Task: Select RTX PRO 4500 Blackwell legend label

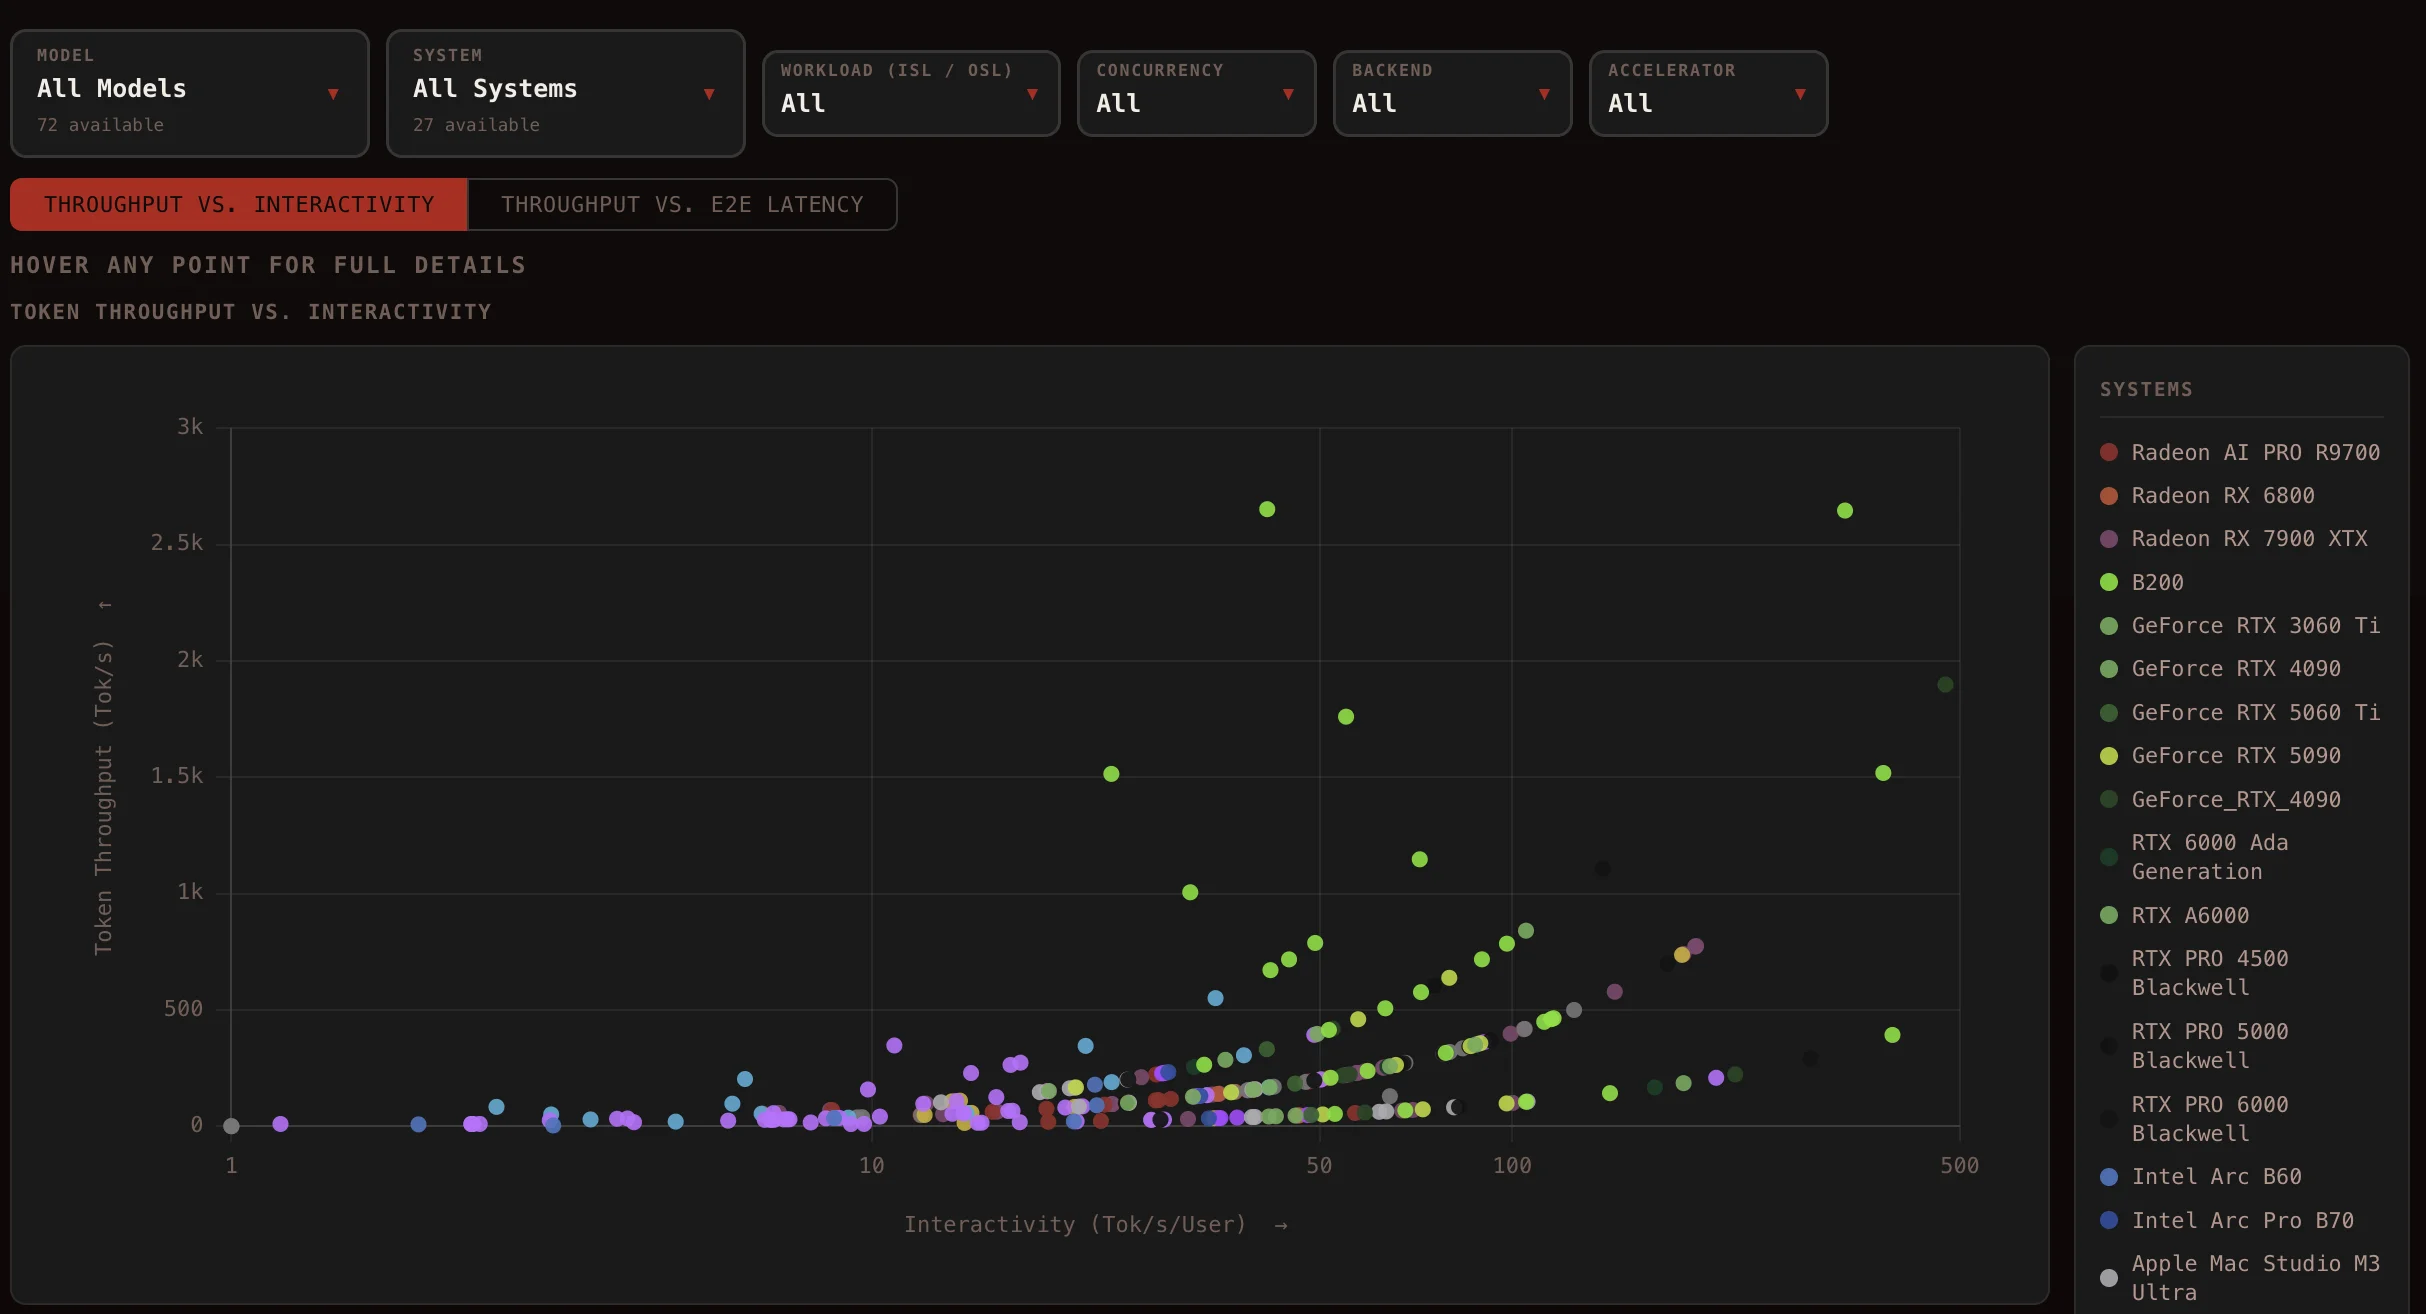Action: point(2210,973)
